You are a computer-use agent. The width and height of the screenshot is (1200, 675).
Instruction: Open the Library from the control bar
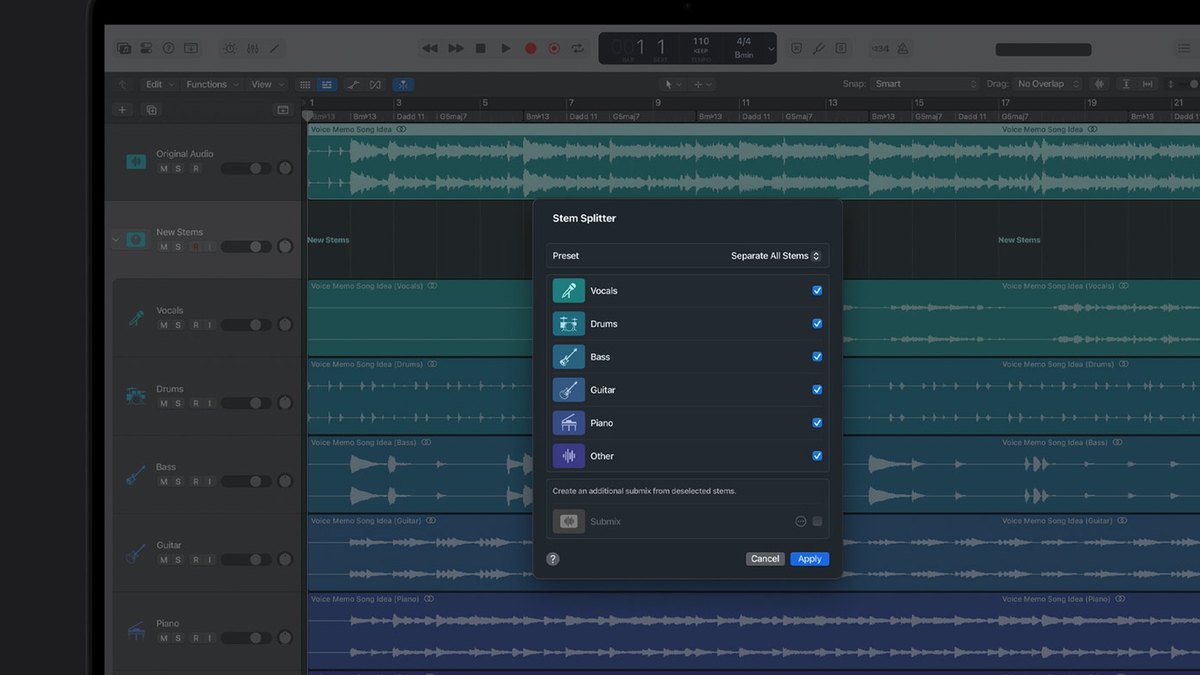tap(124, 48)
